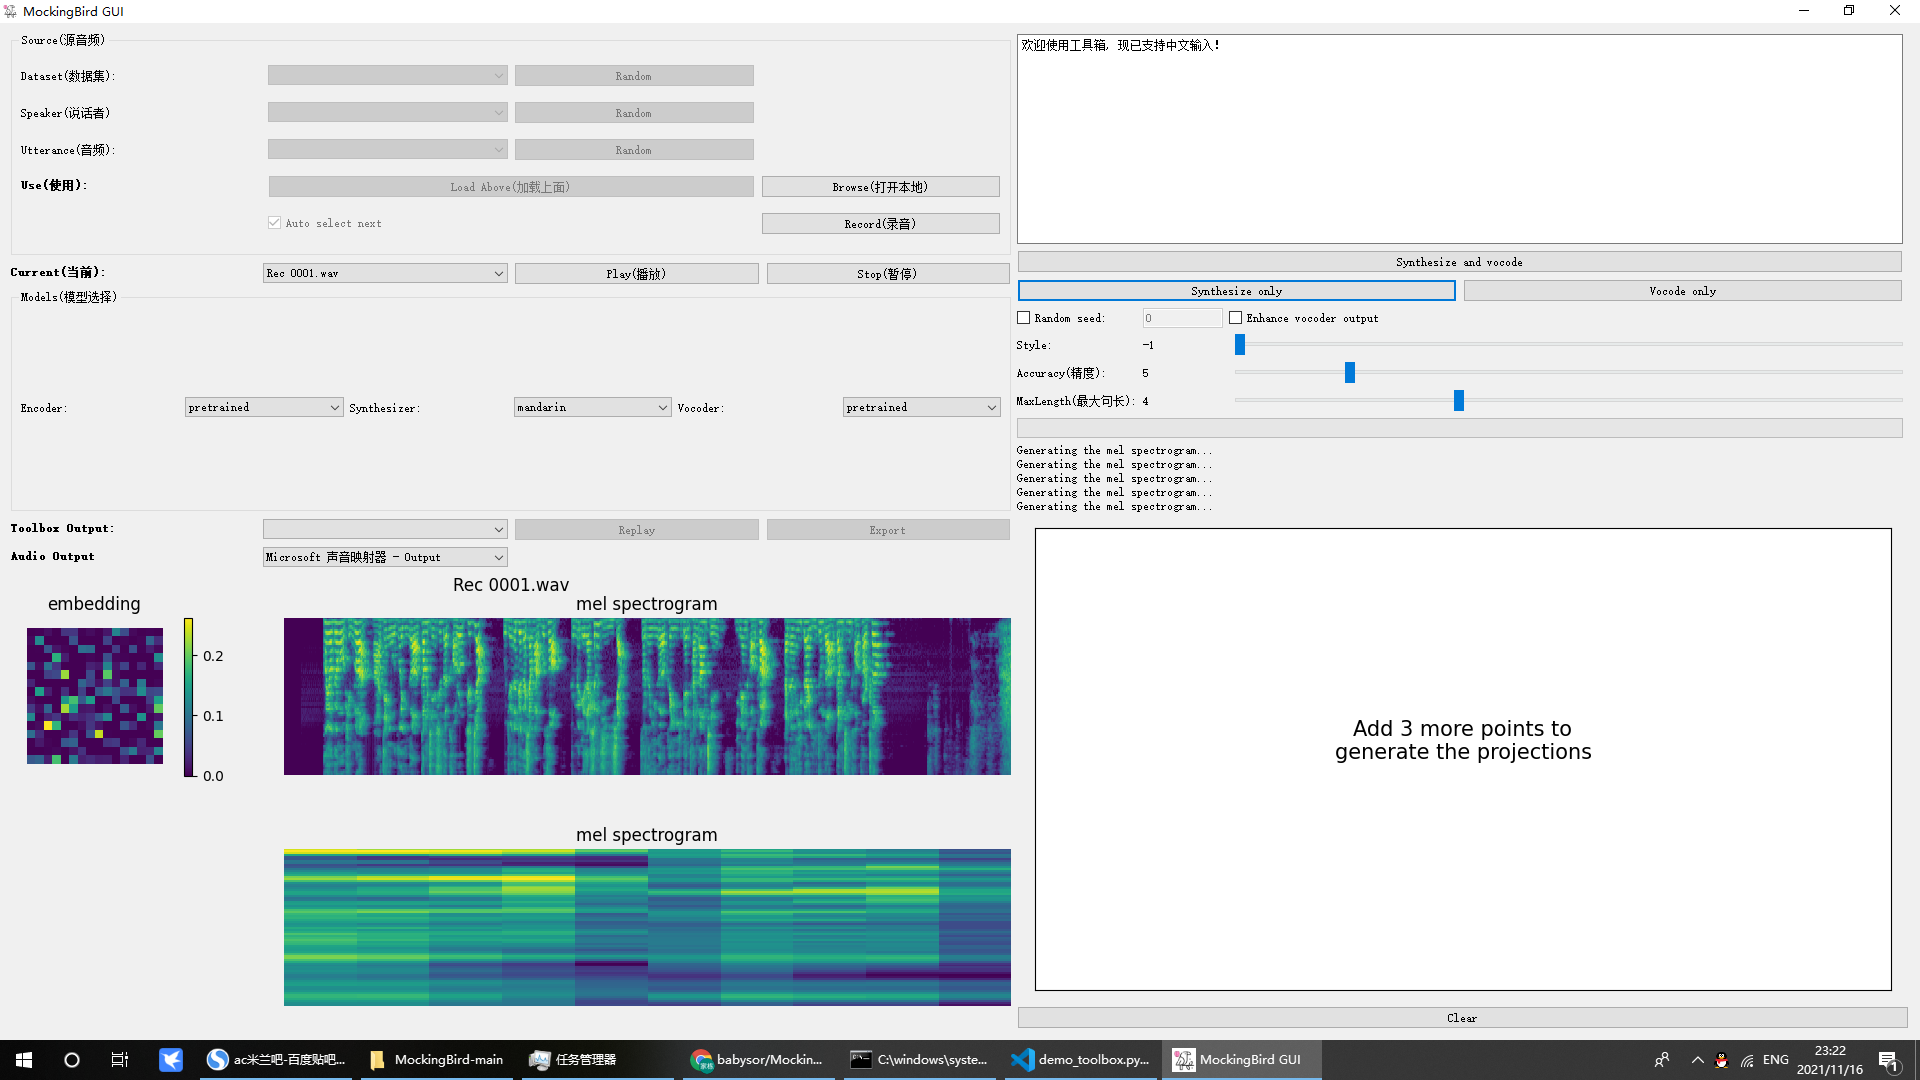This screenshot has width=1920, height=1080.
Task: Open VS Code demo_toolbox.py taskbar item
Action: (x=1080, y=1060)
